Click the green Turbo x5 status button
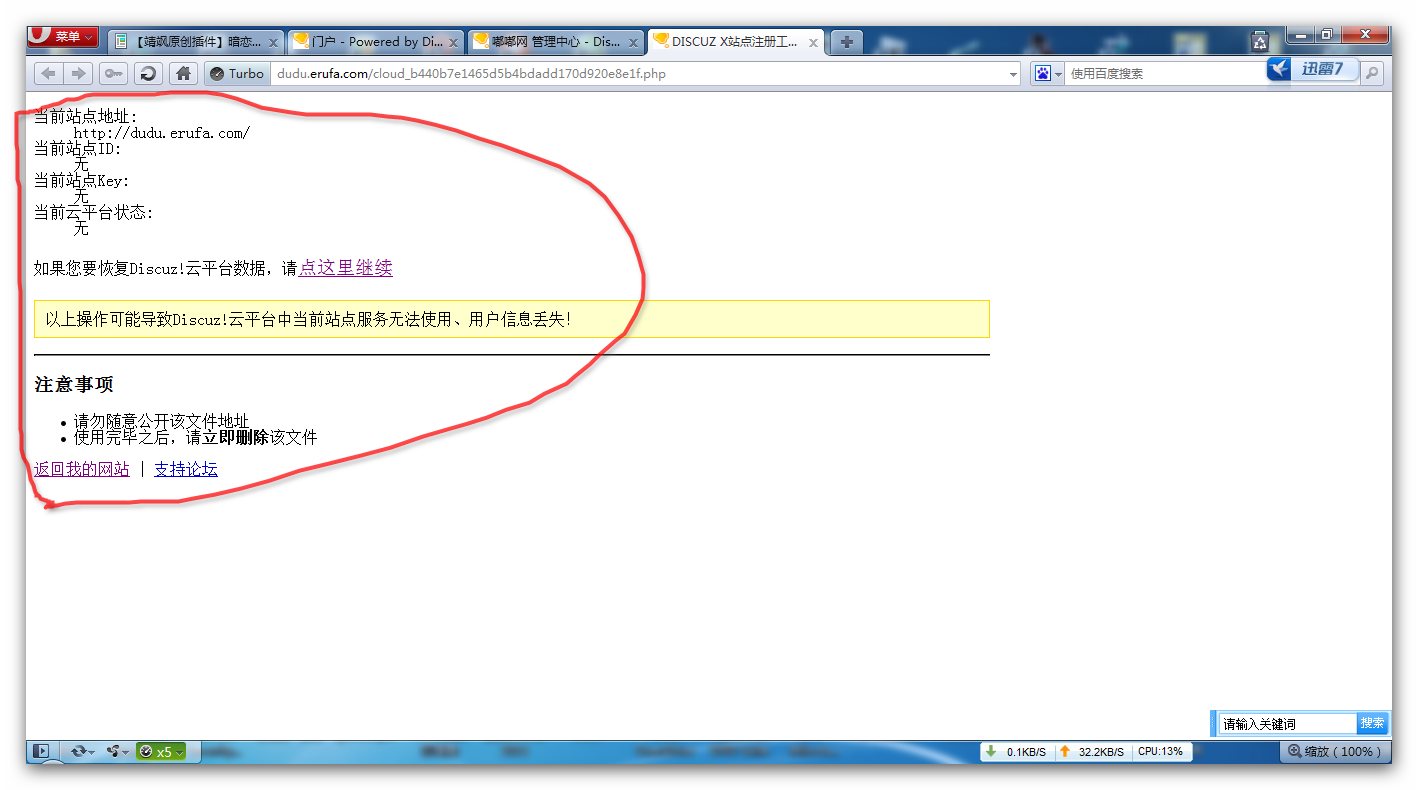Viewport: 1418px width, 790px height. [161, 752]
